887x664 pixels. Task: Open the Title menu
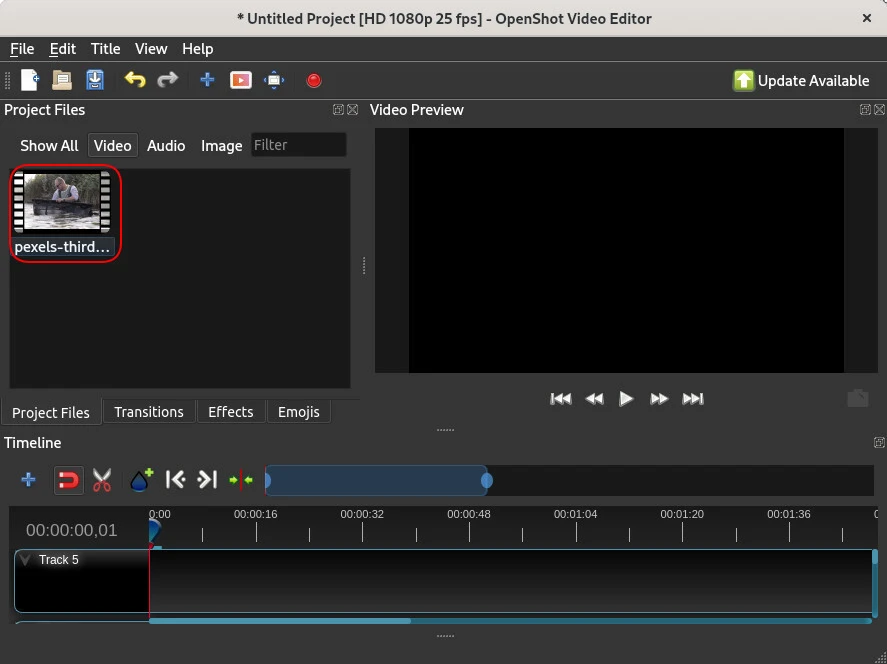coord(105,48)
